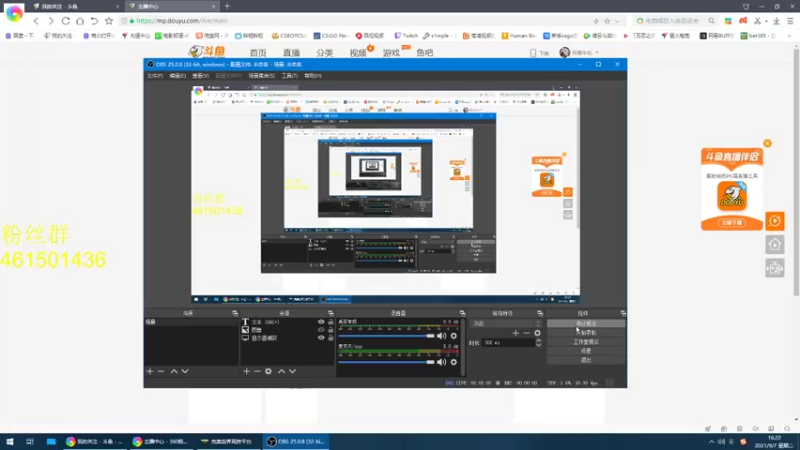800x450 pixels.
Task: Open the OBS 工具 menu
Action: [x=290, y=76]
